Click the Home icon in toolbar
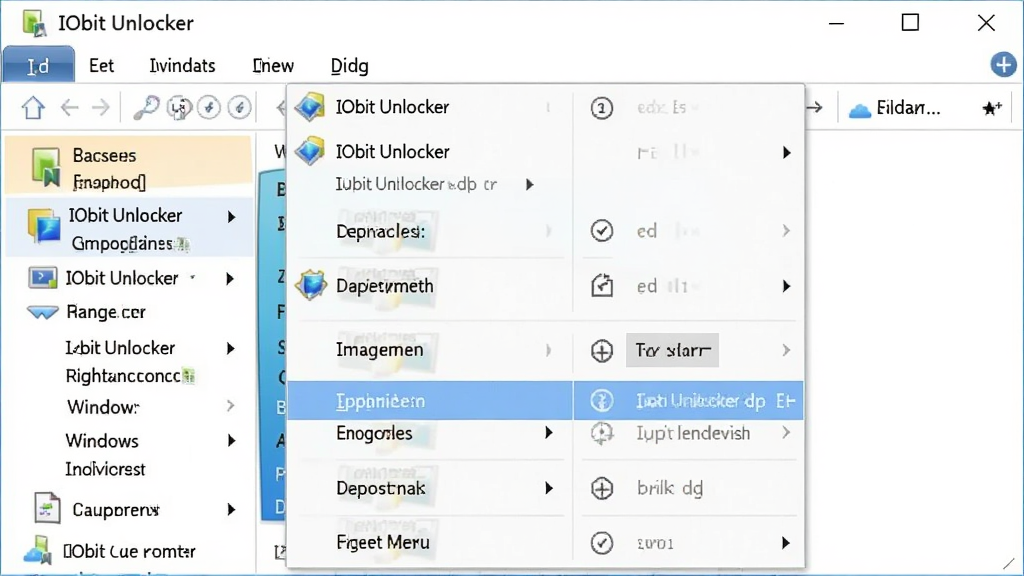 33,108
